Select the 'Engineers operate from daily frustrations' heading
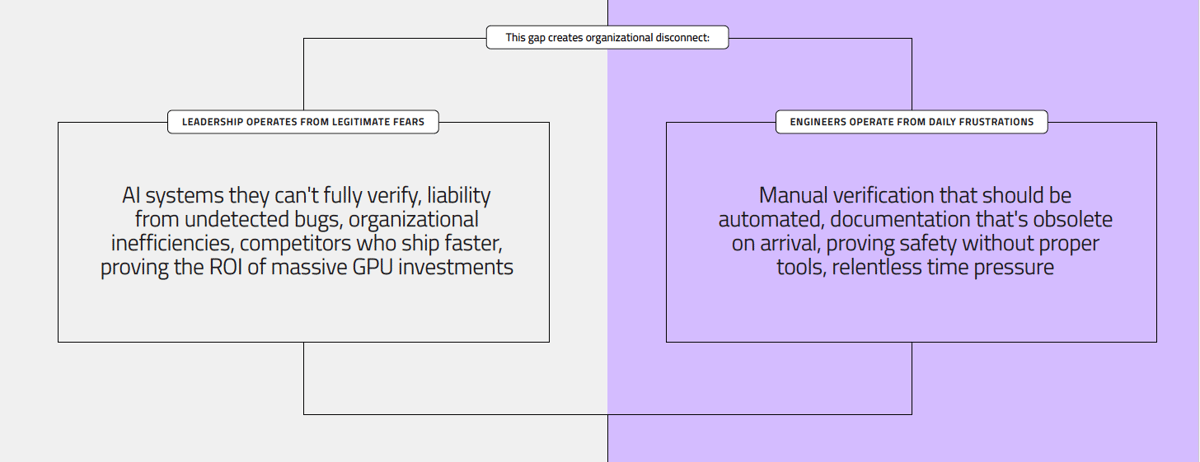This screenshot has width=1200, height=462. 912,122
